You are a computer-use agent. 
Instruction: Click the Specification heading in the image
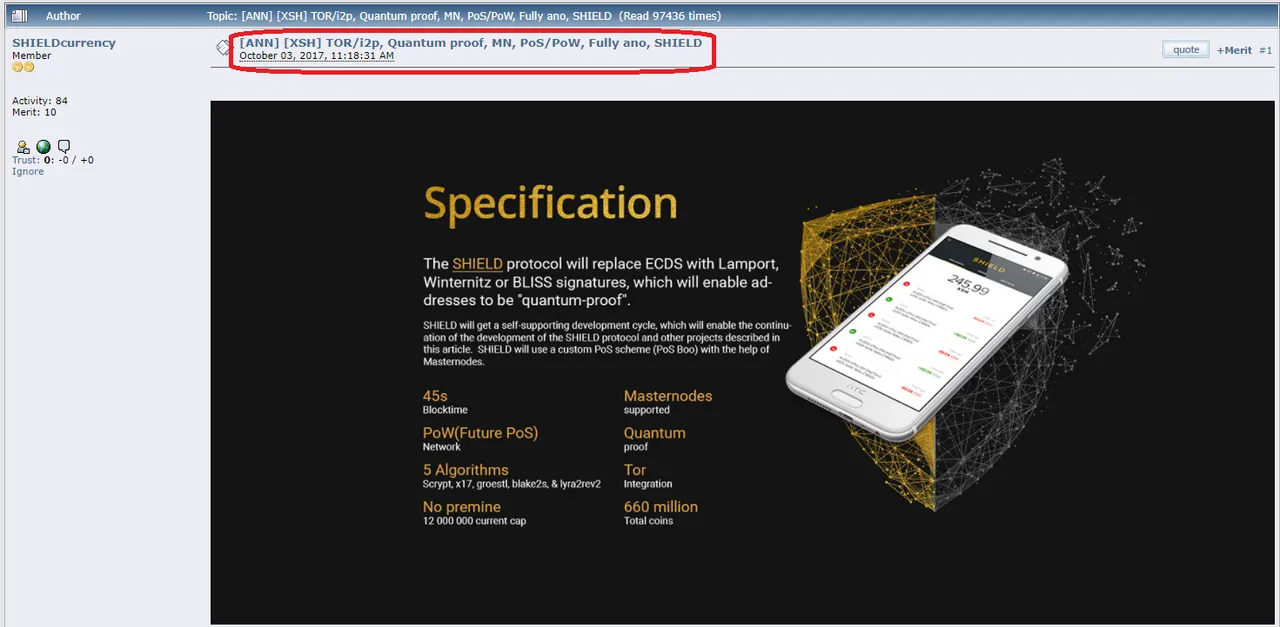550,204
